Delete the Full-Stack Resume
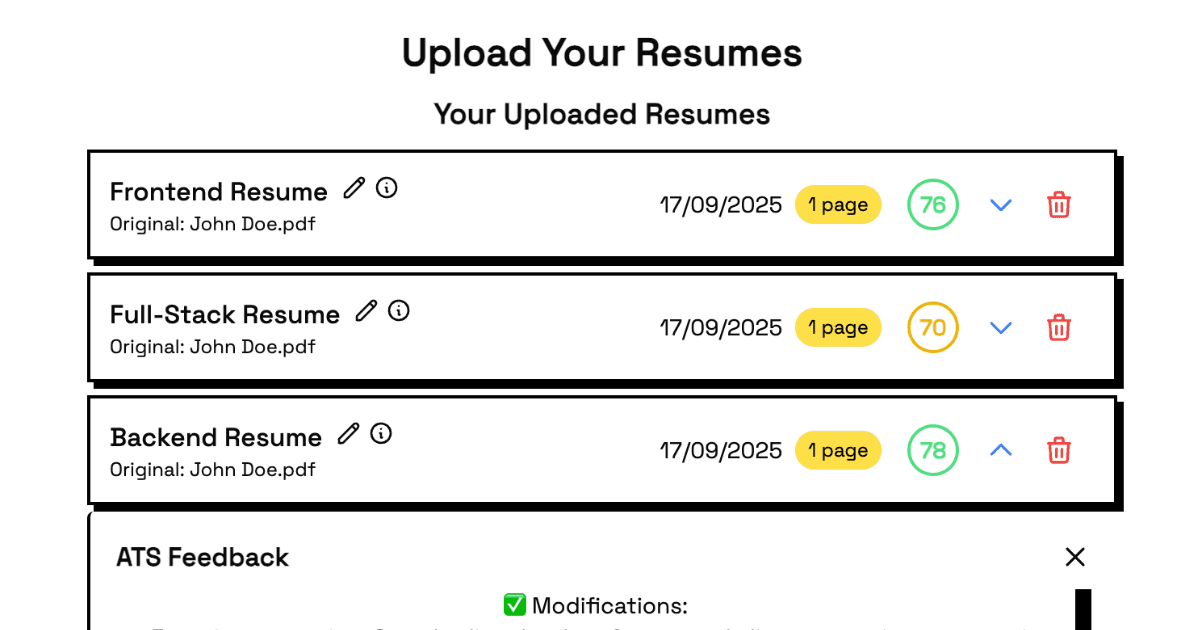Image resolution: width=1200 pixels, height=630 pixels. [x=1059, y=328]
